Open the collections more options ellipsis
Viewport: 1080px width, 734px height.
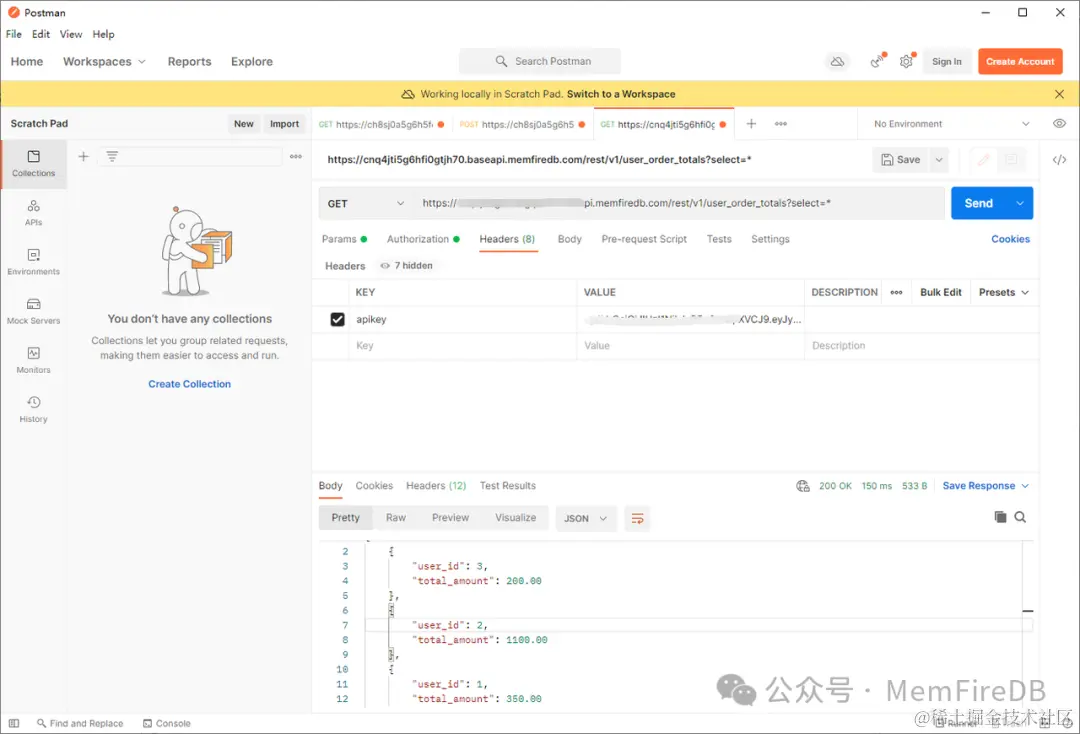point(295,156)
